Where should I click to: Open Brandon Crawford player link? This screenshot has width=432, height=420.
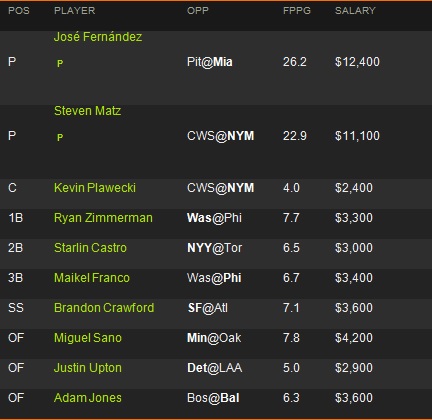coord(104,308)
